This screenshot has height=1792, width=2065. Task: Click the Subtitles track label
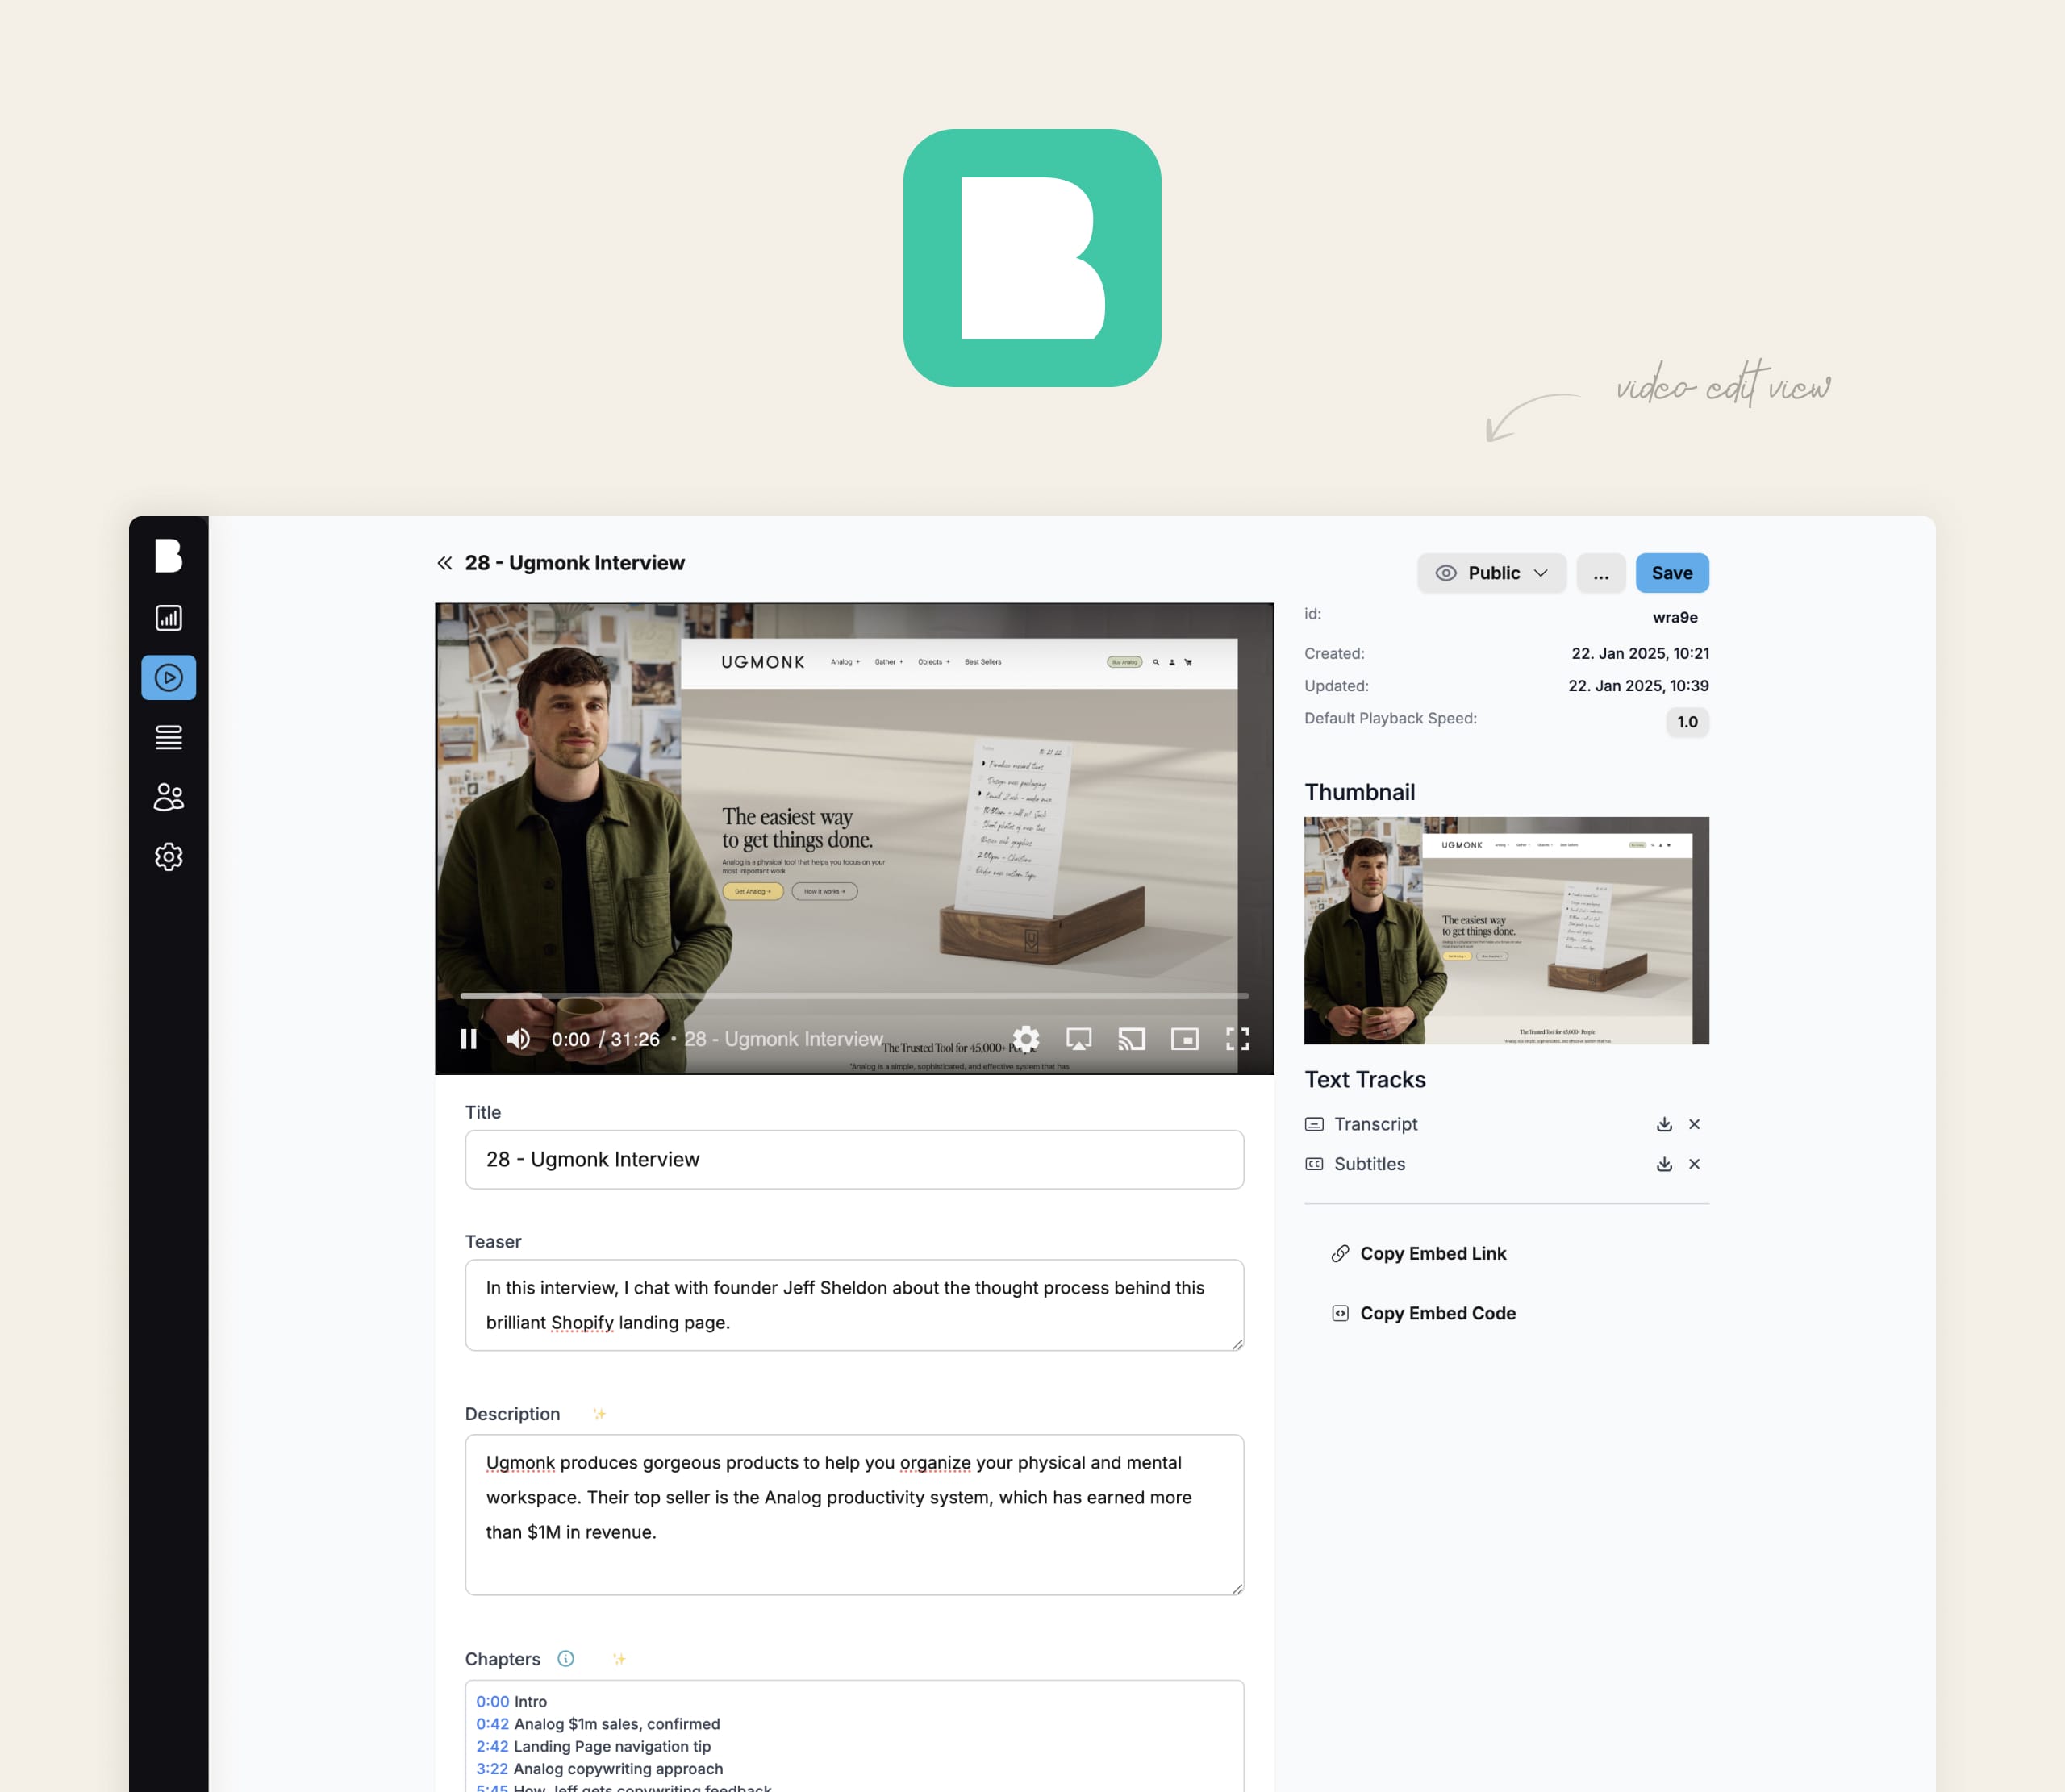point(1370,1164)
